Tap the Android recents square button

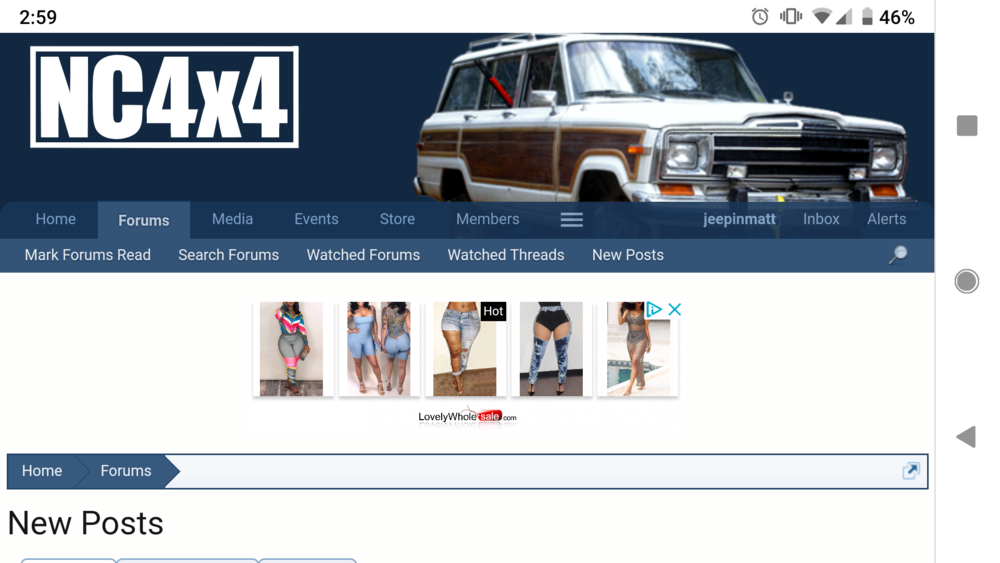967,126
